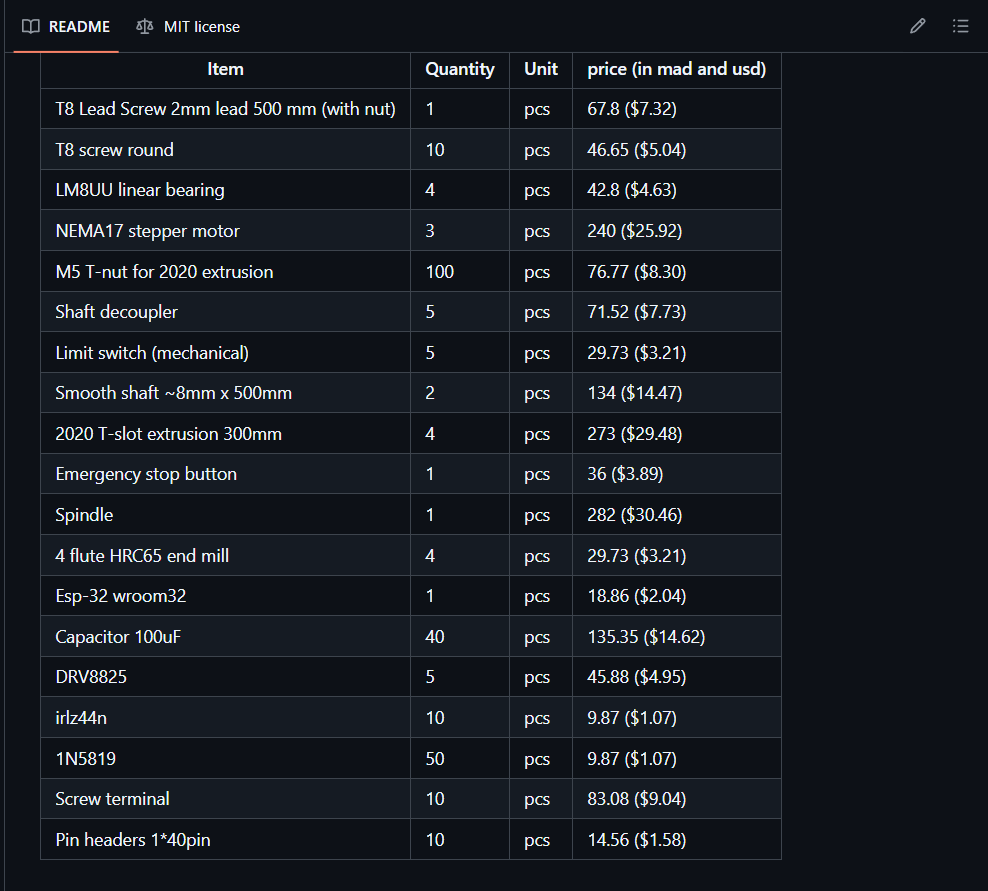988x891 pixels.
Task: Click the Capacitor 100uF quantity 40
Action: coord(435,637)
